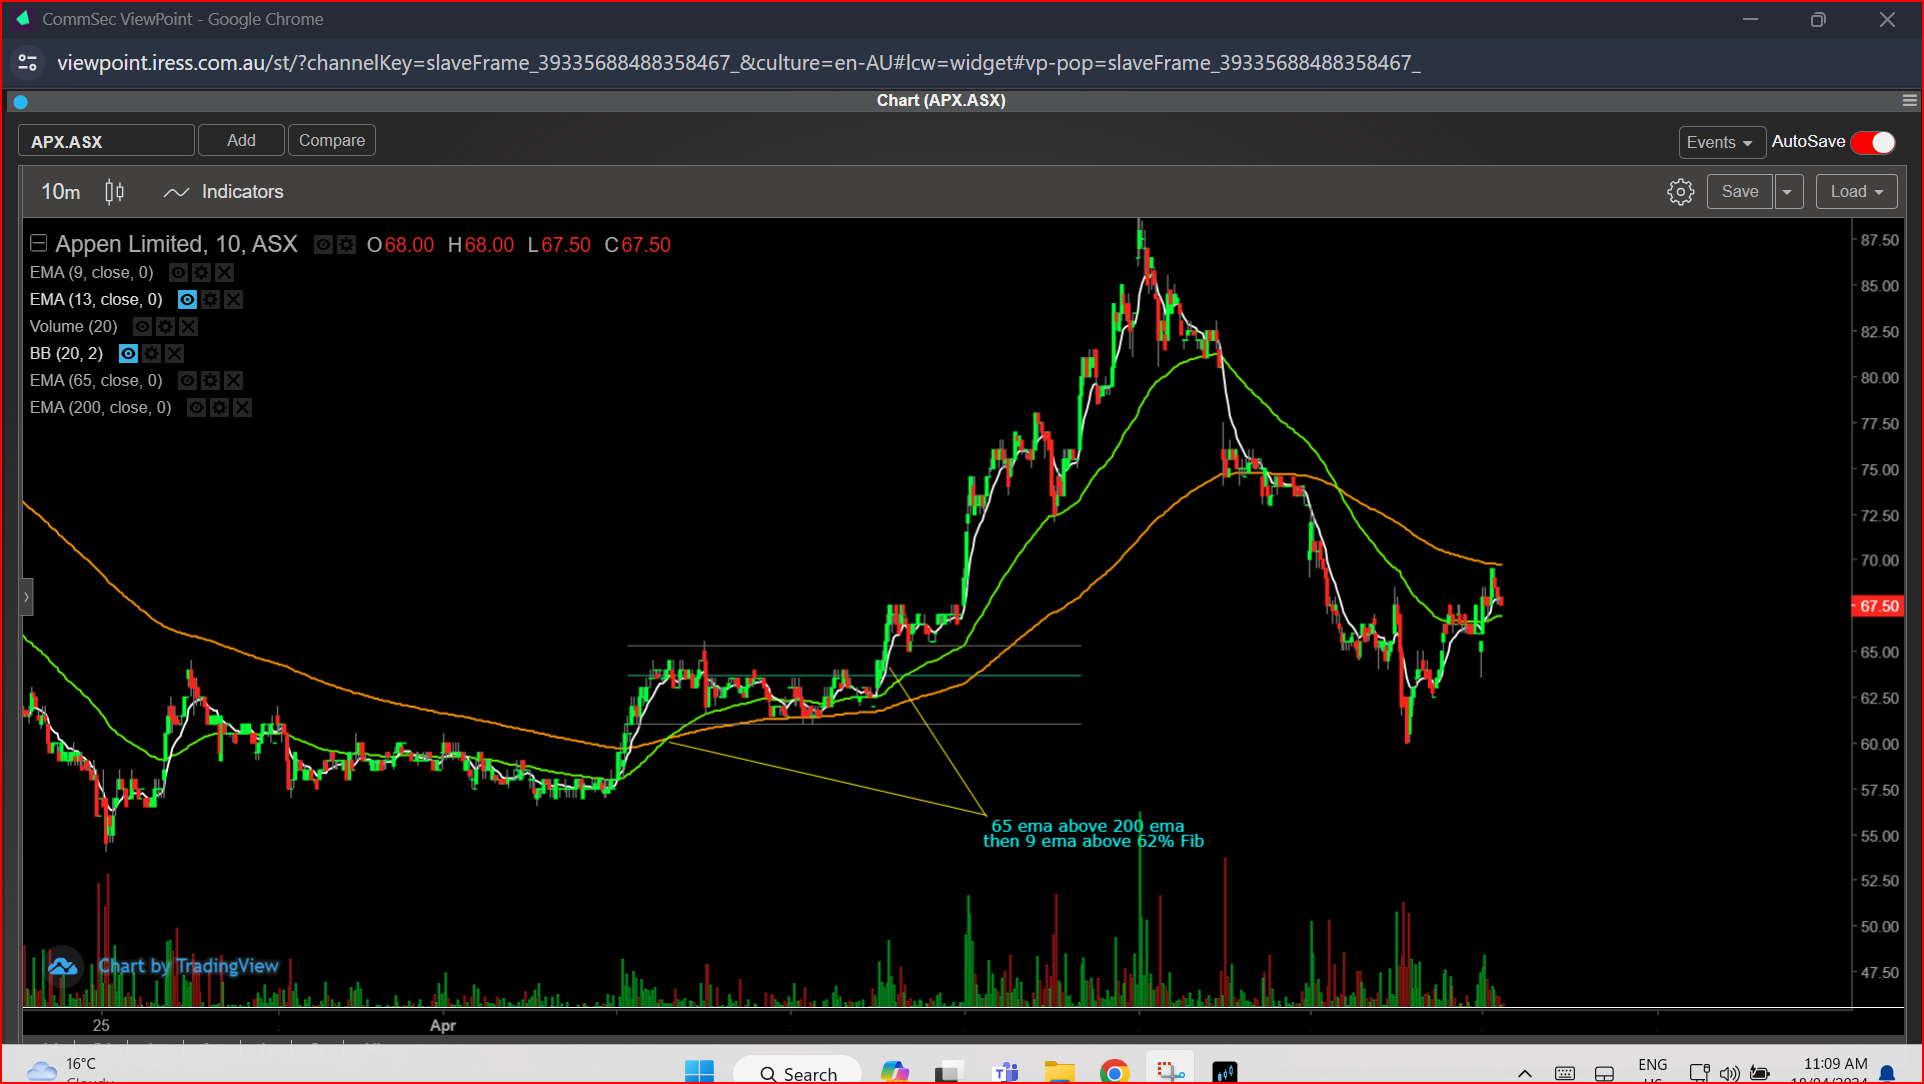Click the Save chart button
The height and width of the screenshot is (1084, 1924).
click(1739, 191)
